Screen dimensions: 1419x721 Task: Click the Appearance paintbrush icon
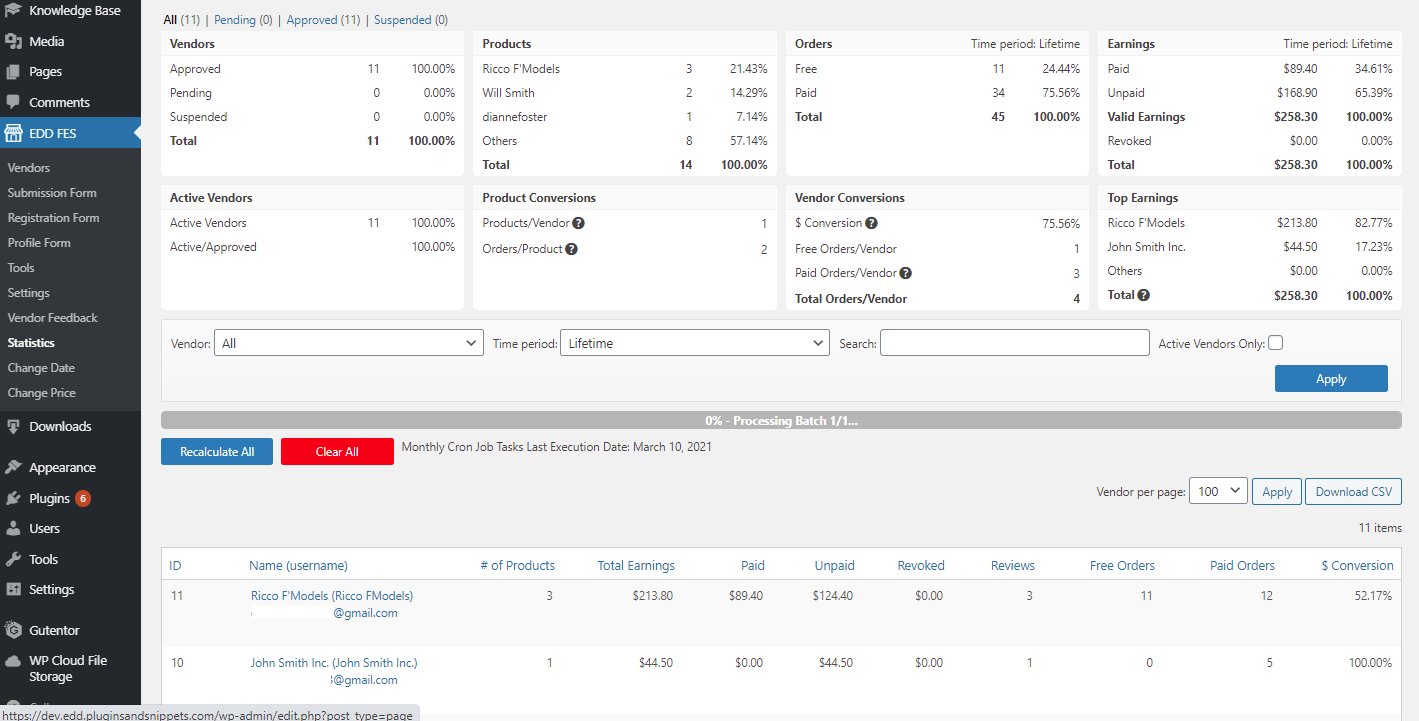[13, 467]
